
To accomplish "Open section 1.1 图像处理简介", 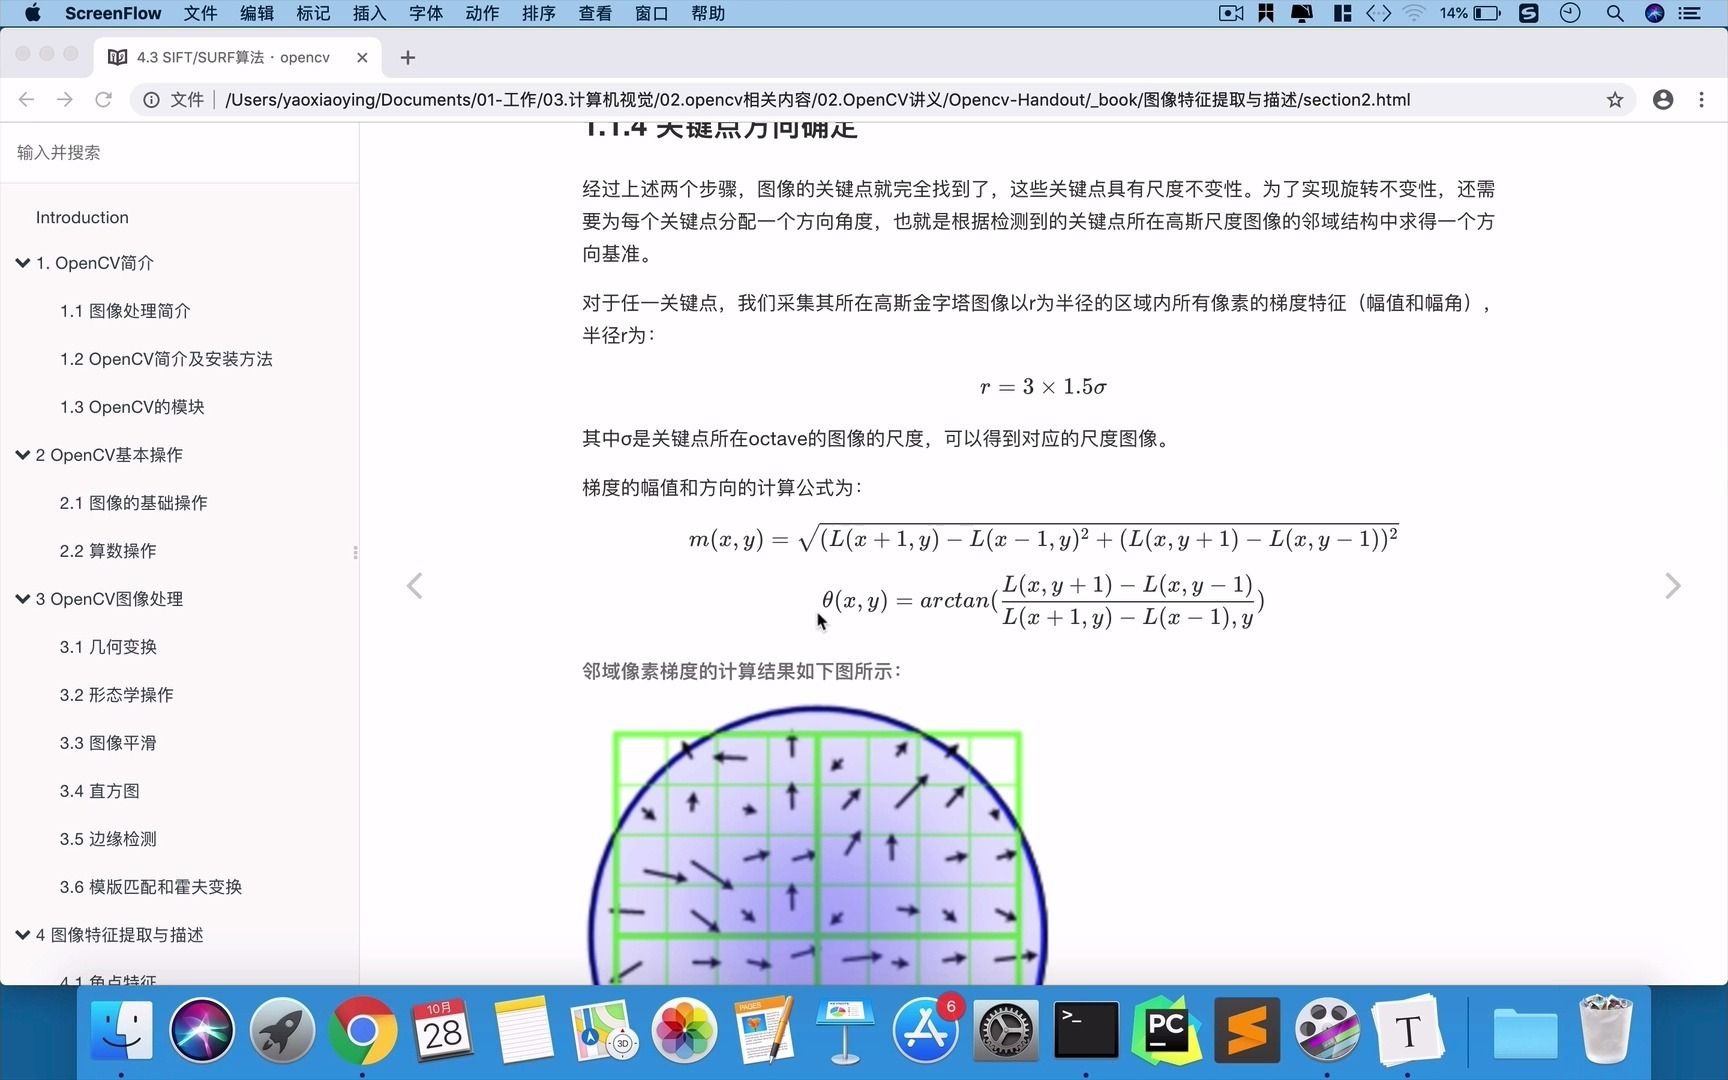I will (125, 311).
